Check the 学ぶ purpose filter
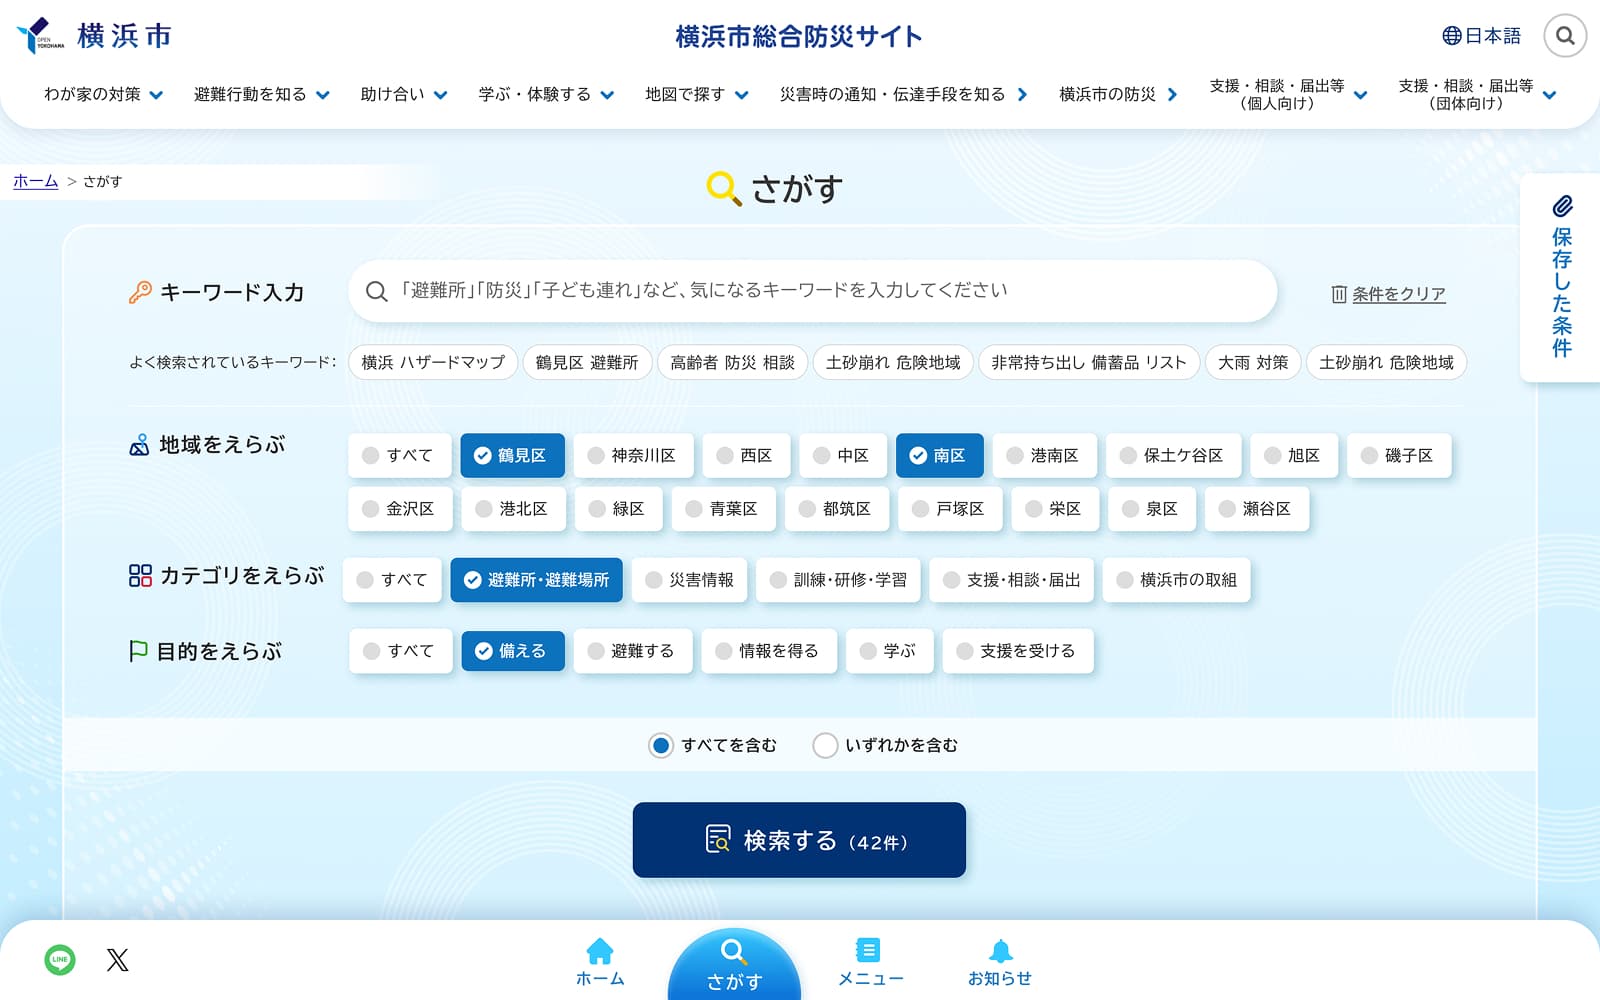The height and width of the screenshot is (1000, 1600). [890, 651]
